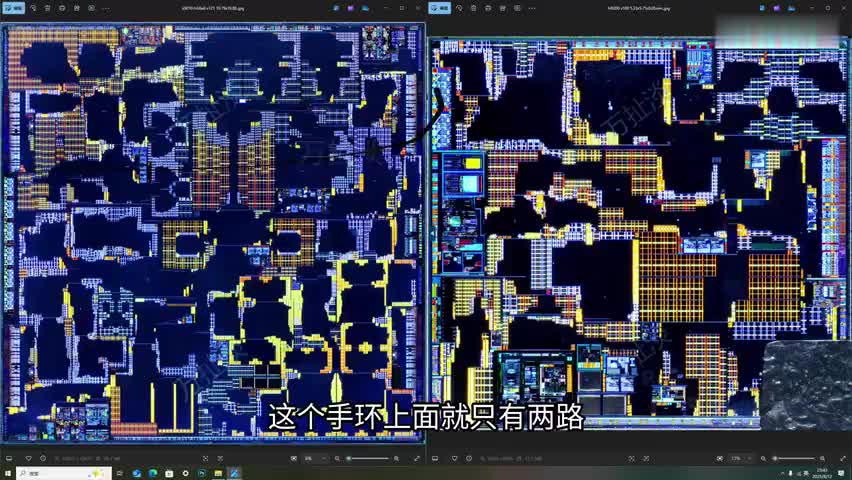Toggle the filmstrip in the right Photos window
This screenshot has width=852, height=480.
(435, 458)
